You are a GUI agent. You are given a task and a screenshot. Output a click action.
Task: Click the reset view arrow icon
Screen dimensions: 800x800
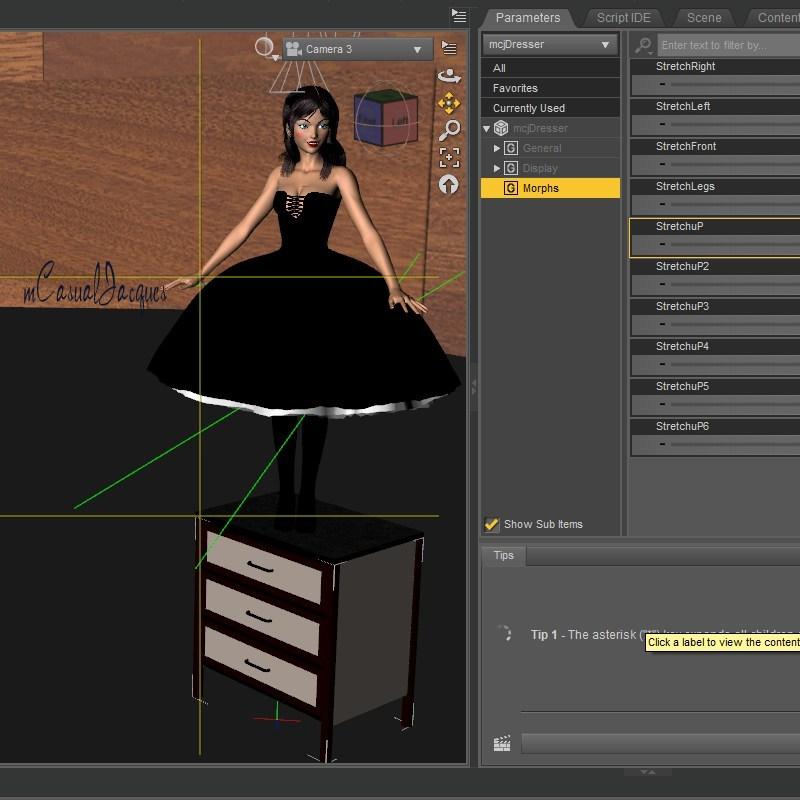pos(449,184)
